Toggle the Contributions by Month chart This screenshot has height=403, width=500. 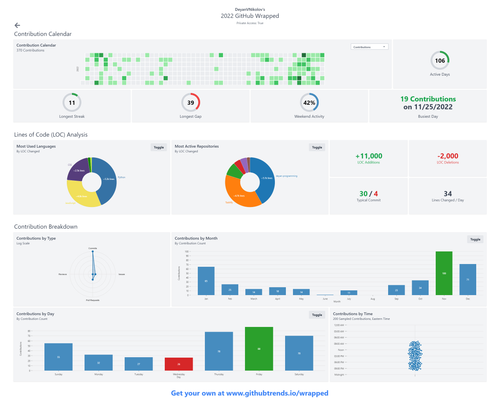pyautogui.click(x=475, y=239)
